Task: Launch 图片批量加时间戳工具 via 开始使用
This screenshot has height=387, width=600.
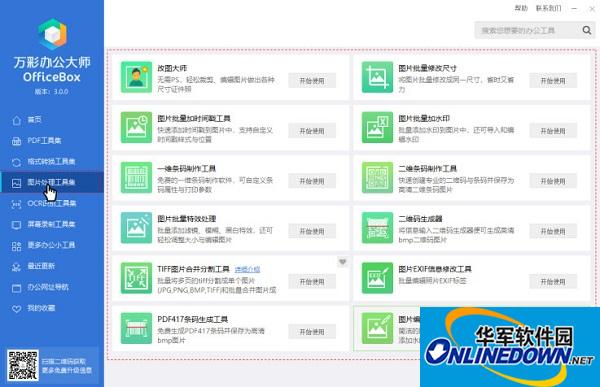Action: [x=312, y=131]
